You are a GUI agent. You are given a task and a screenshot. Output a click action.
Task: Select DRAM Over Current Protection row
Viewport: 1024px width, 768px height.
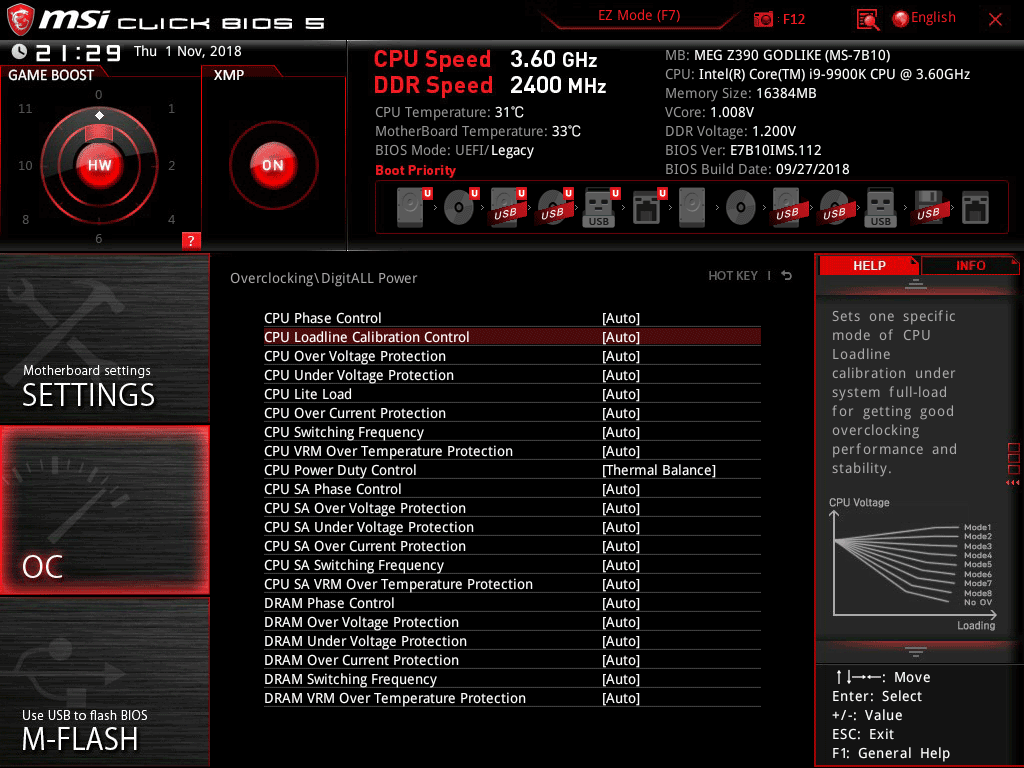[x=512, y=660]
